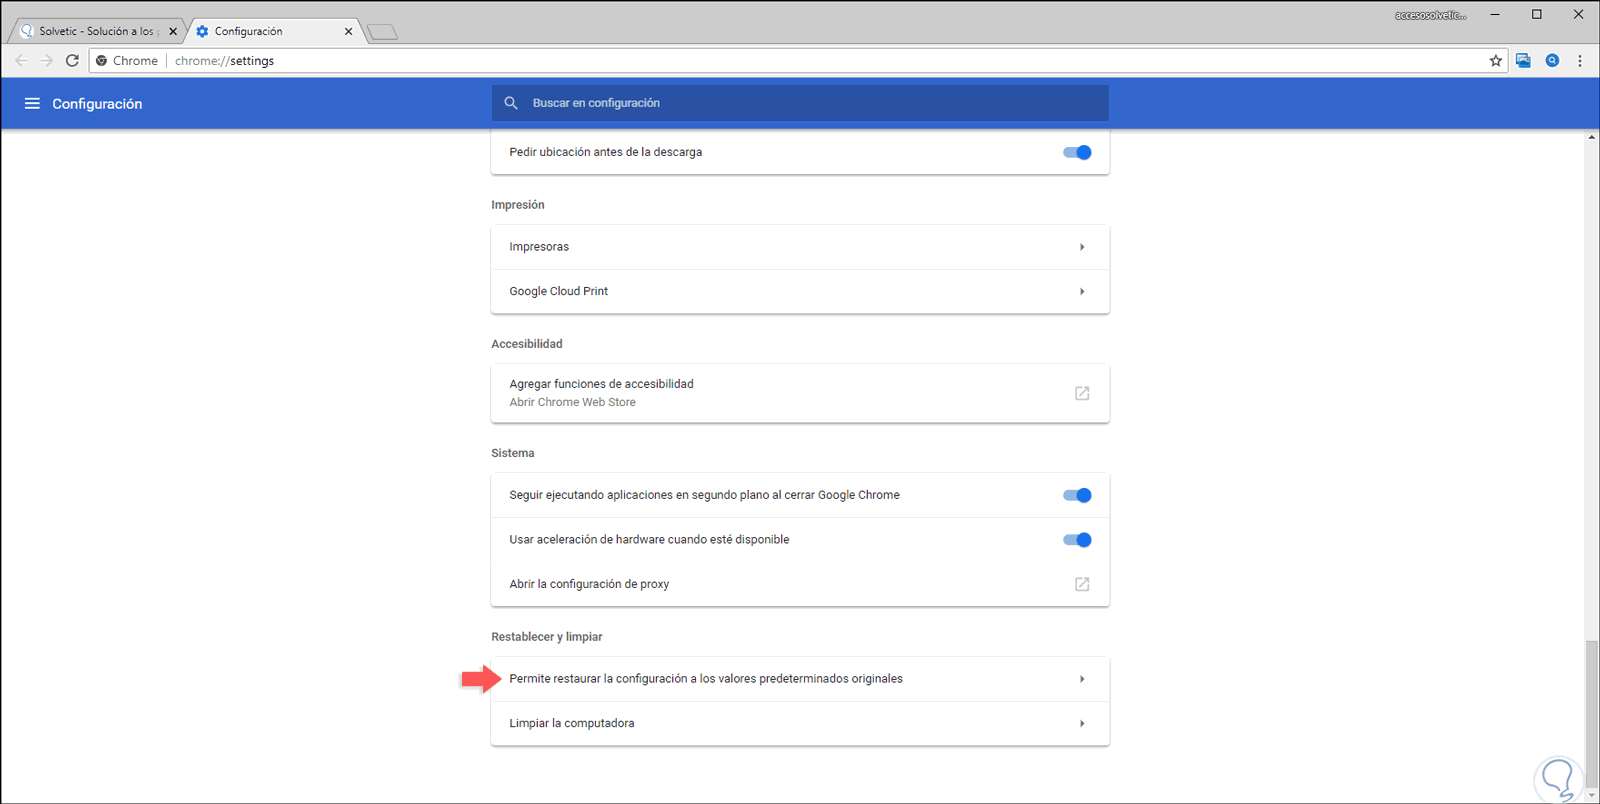Open restore settings to original defaults
Screen dimensions: 1600x804
[800, 679]
